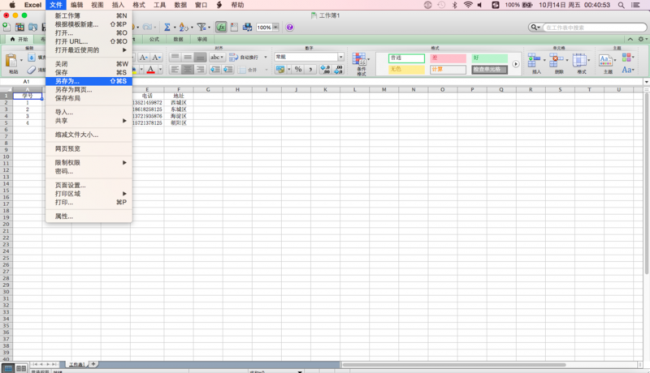Open 帮助 menu in menu bar
Viewport: 650px width, 373px height.
238,5
